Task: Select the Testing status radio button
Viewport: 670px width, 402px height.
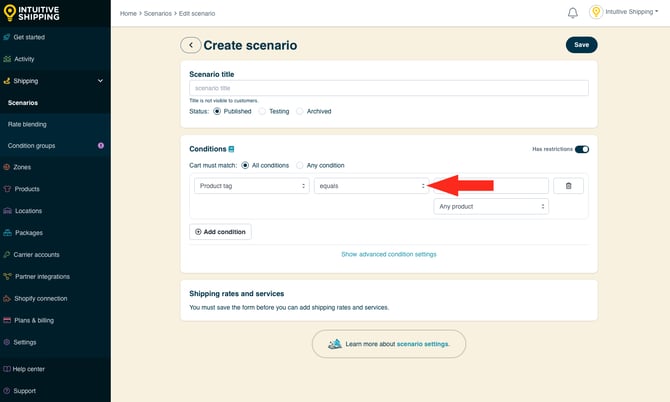Action: click(263, 111)
